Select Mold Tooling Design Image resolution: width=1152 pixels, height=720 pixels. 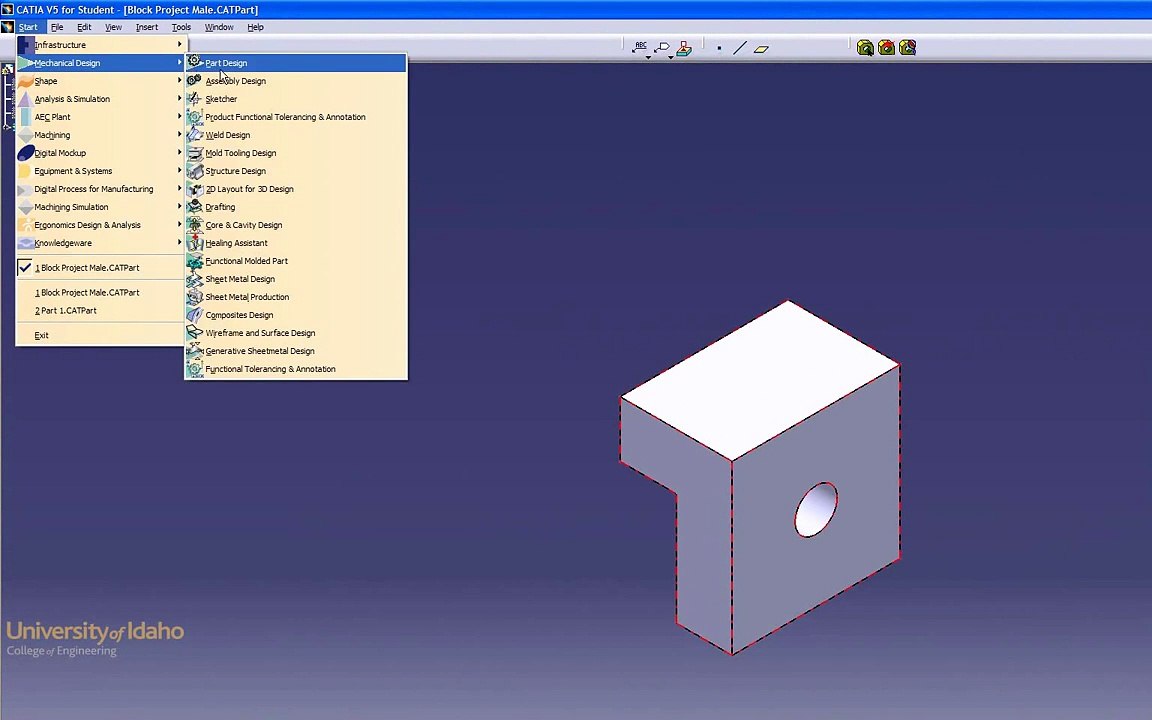tap(295, 153)
